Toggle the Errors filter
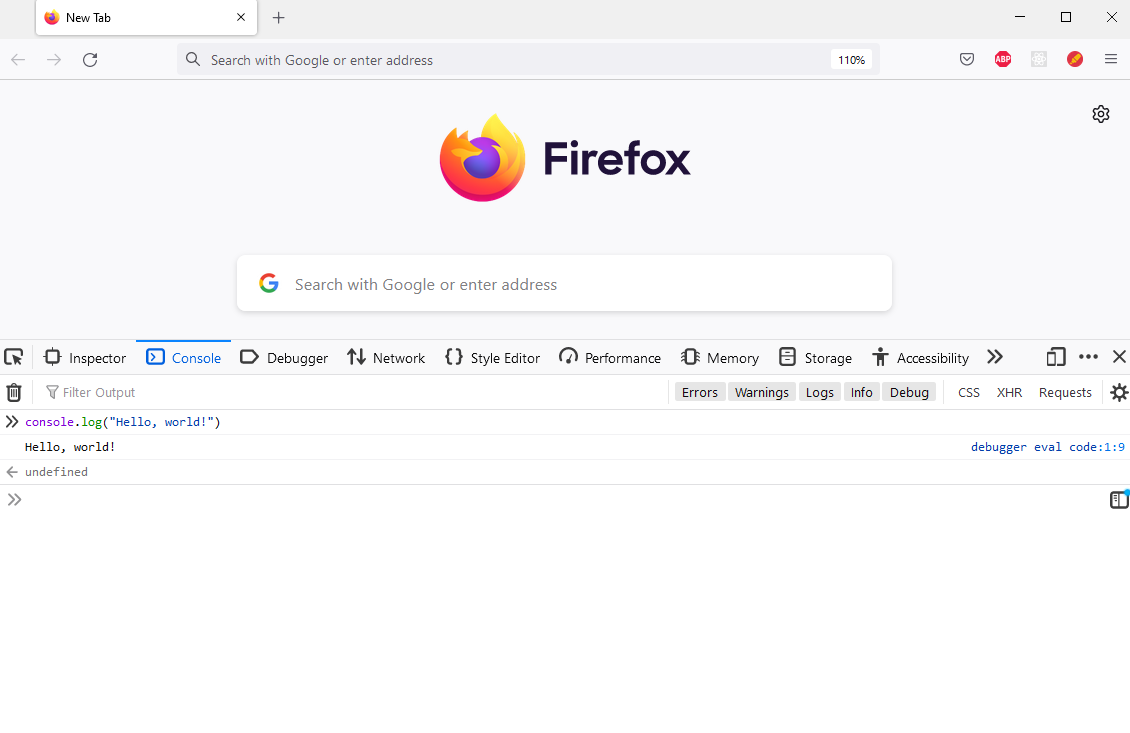This screenshot has height=733, width=1130. click(699, 392)
